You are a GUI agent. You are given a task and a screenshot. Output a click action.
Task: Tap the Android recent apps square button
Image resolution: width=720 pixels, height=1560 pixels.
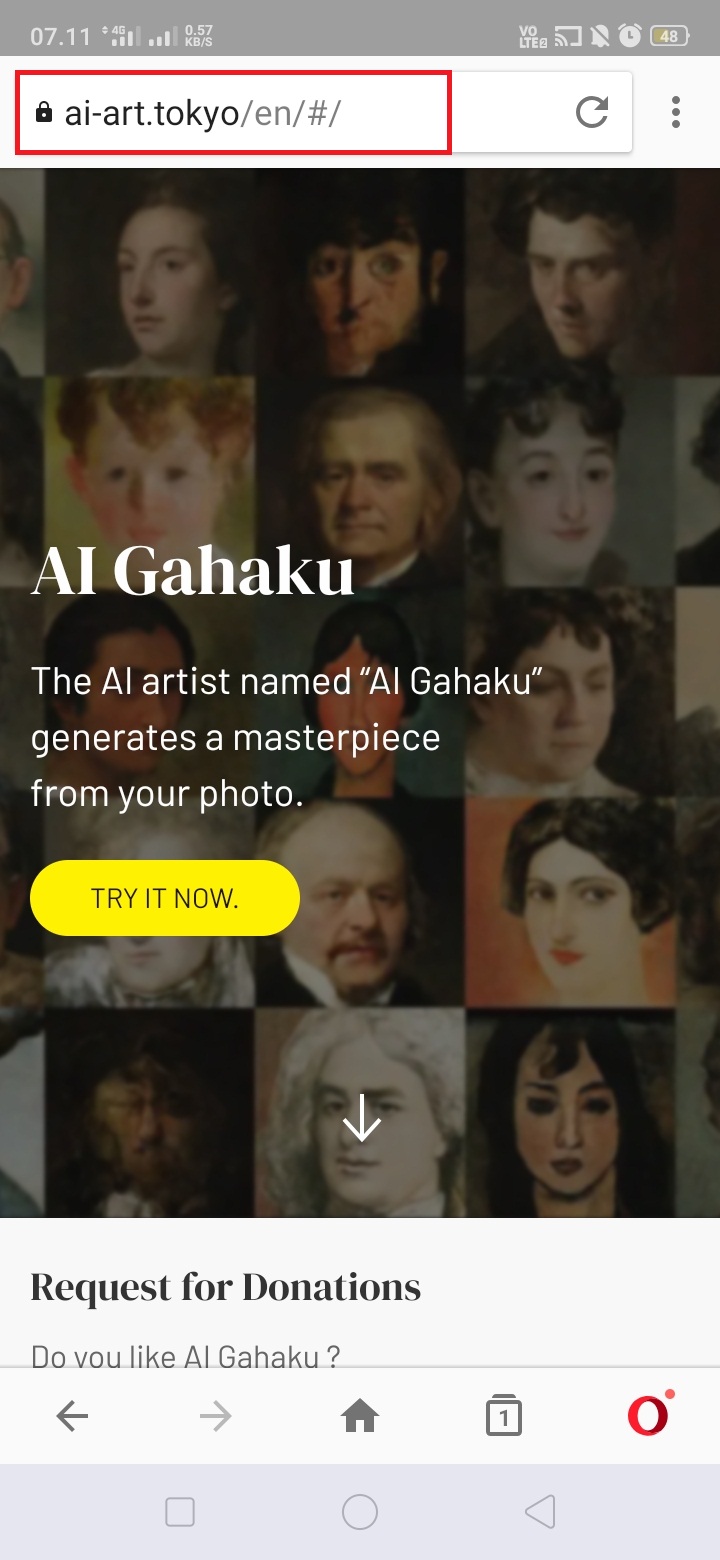(x=180, y=1513)
